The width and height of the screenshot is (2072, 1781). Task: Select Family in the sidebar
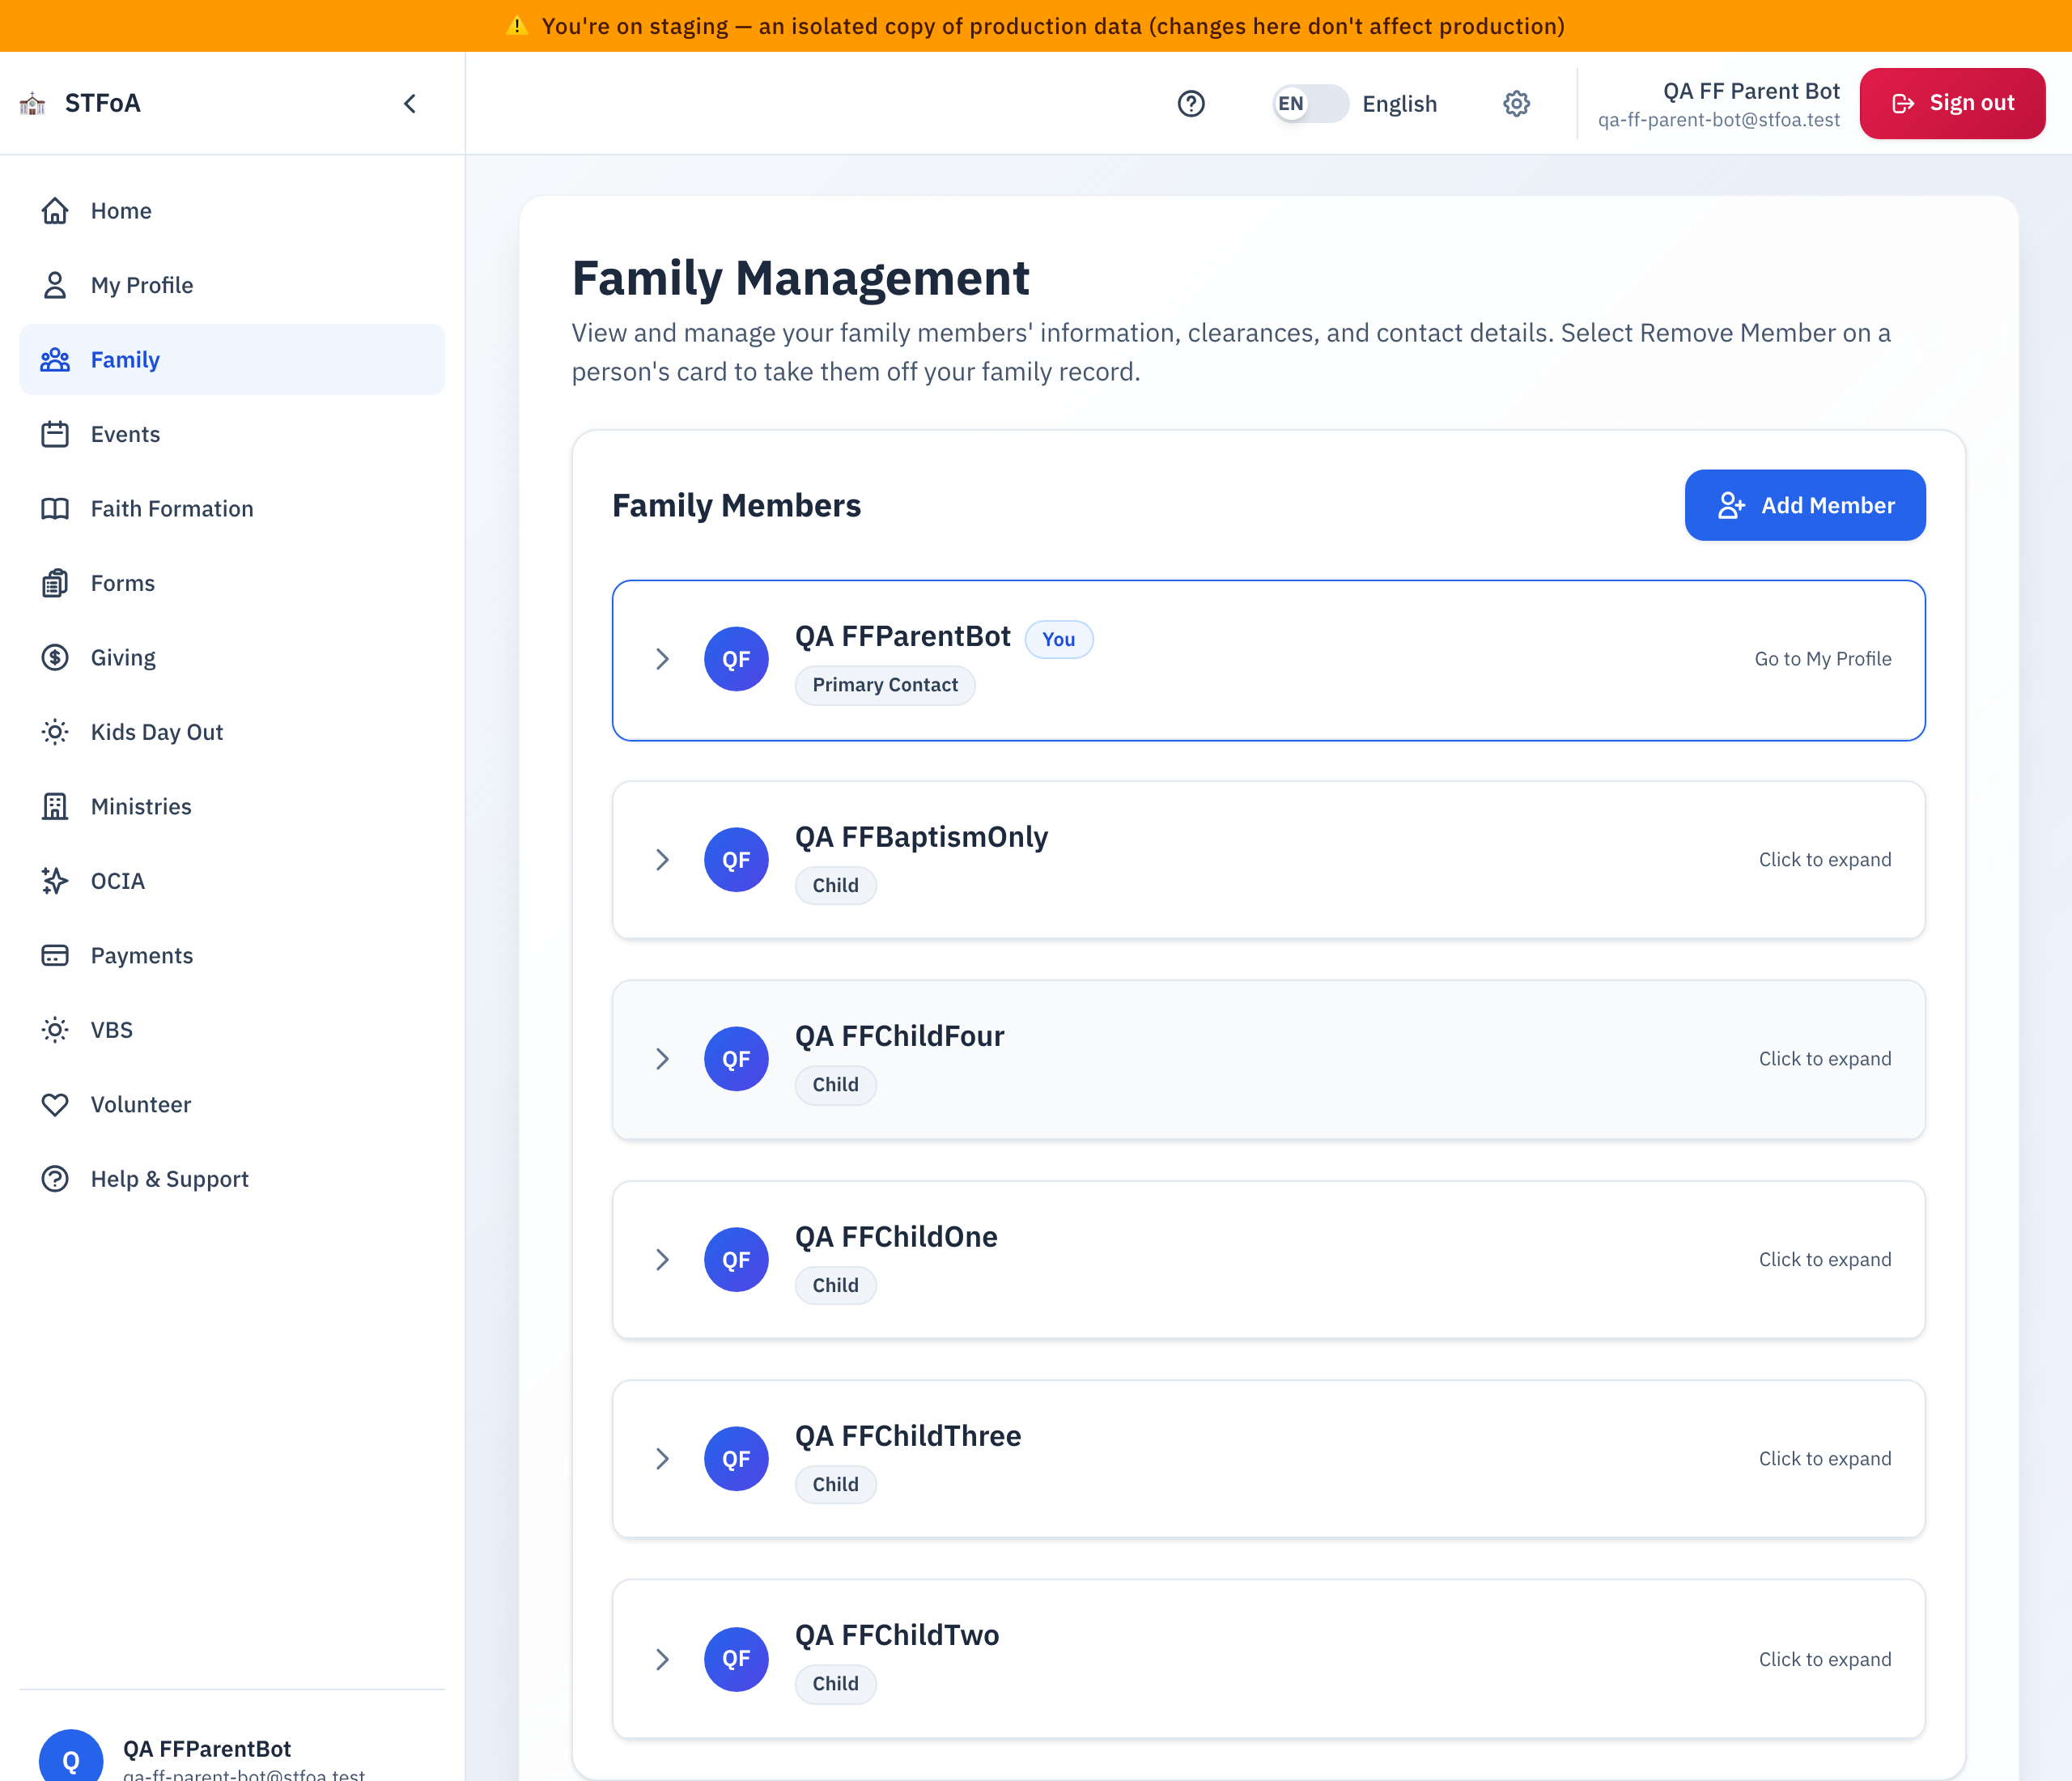coord(232,359)
